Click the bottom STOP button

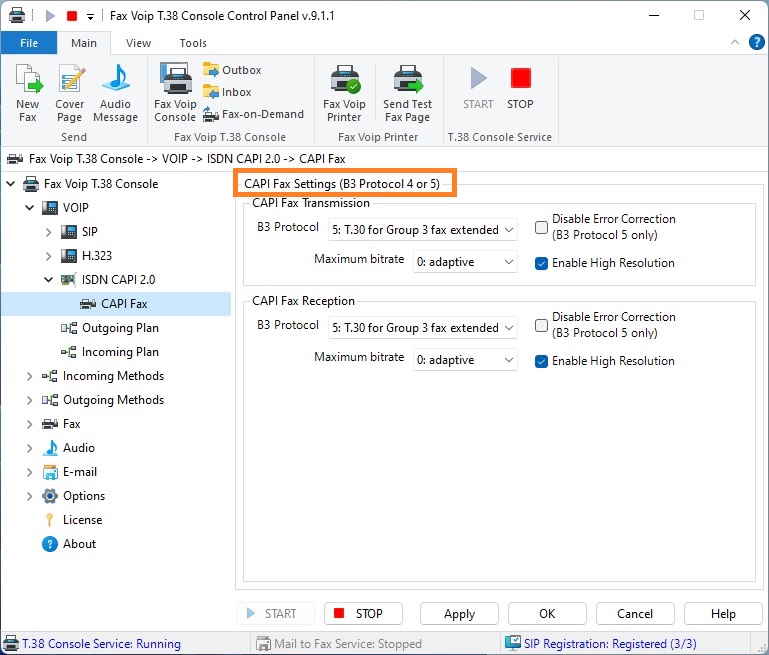pos(363,613)
